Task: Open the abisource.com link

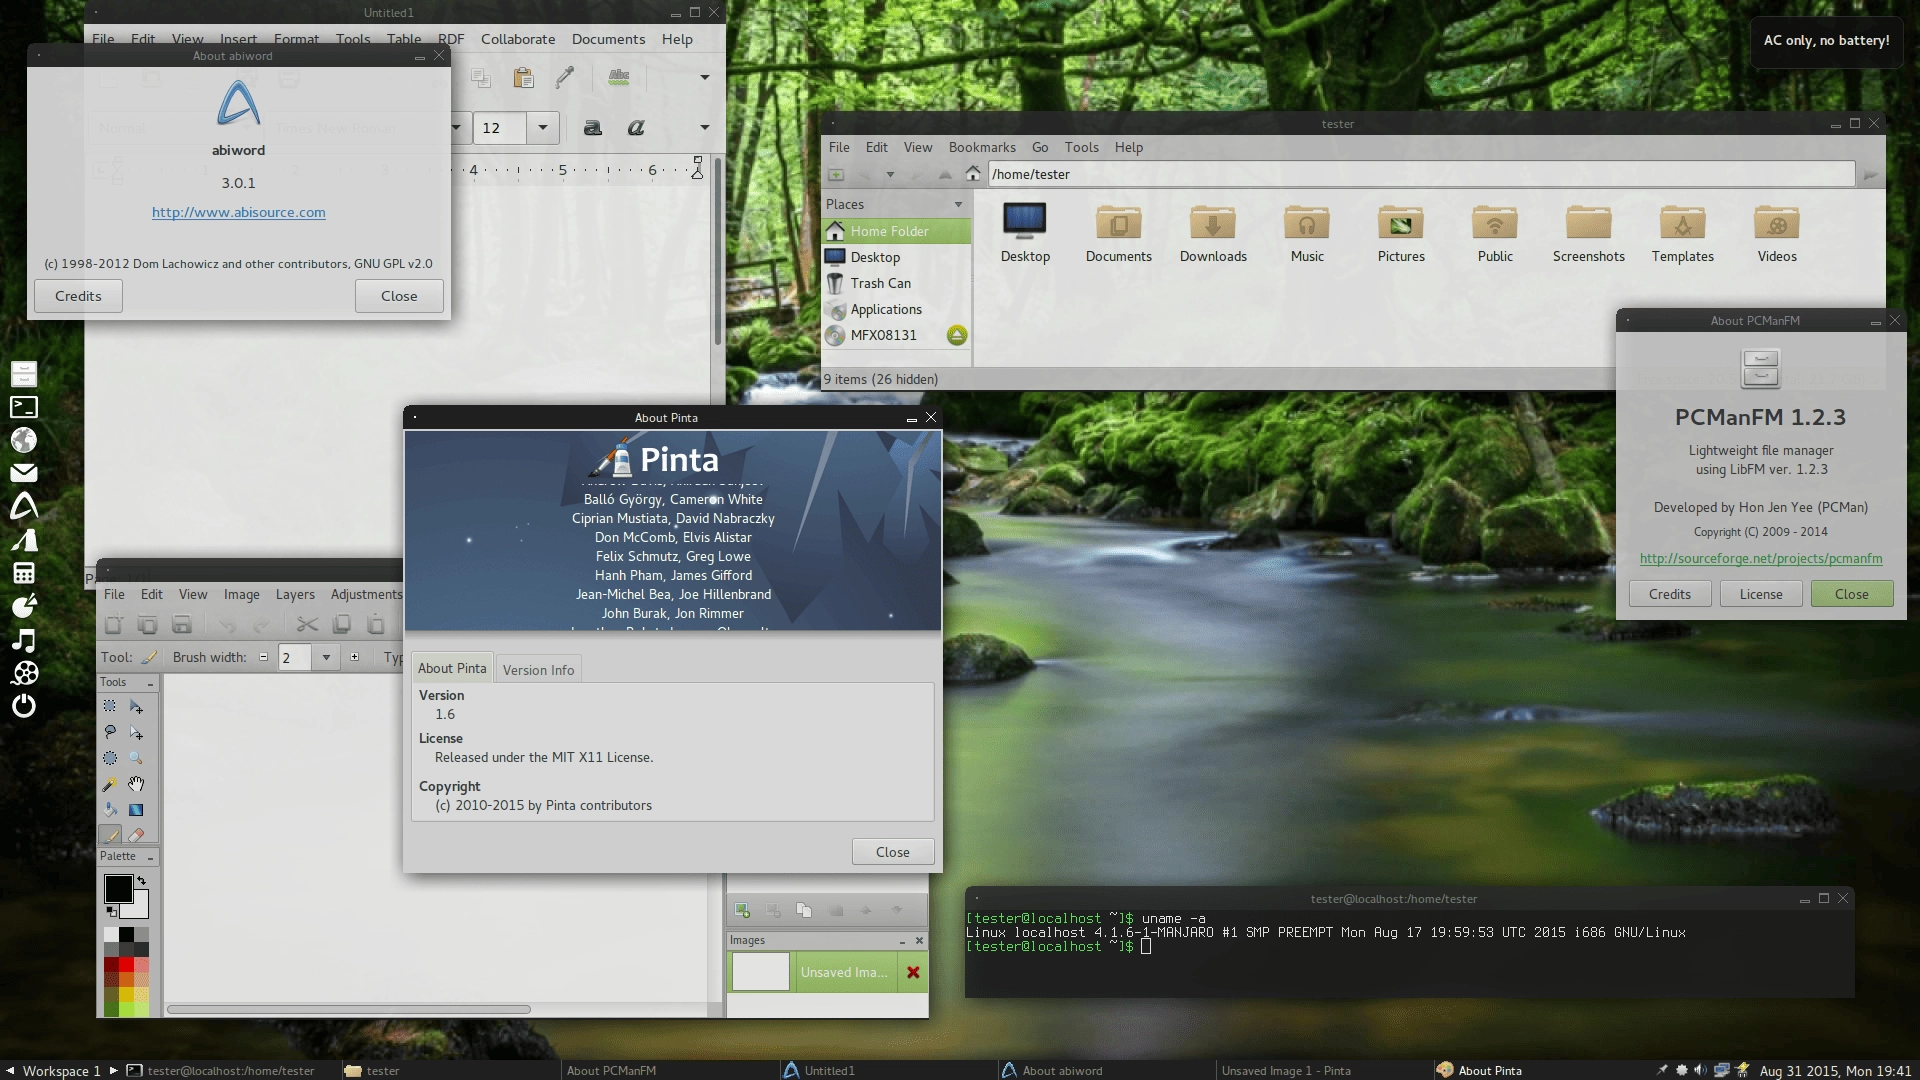Action: (x=239, y=212)
